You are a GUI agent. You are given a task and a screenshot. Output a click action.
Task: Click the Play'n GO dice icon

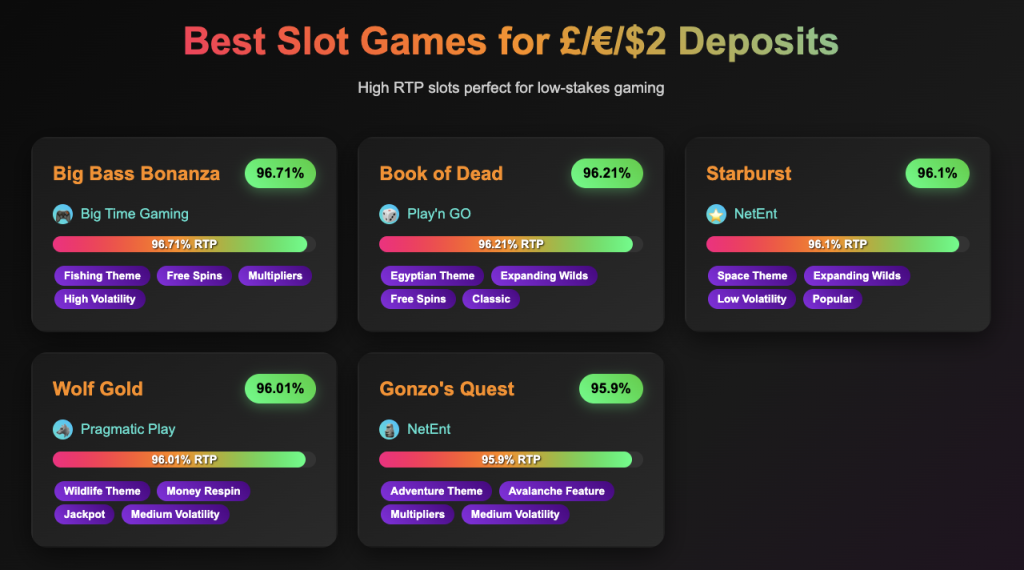[x=389, y=214]
